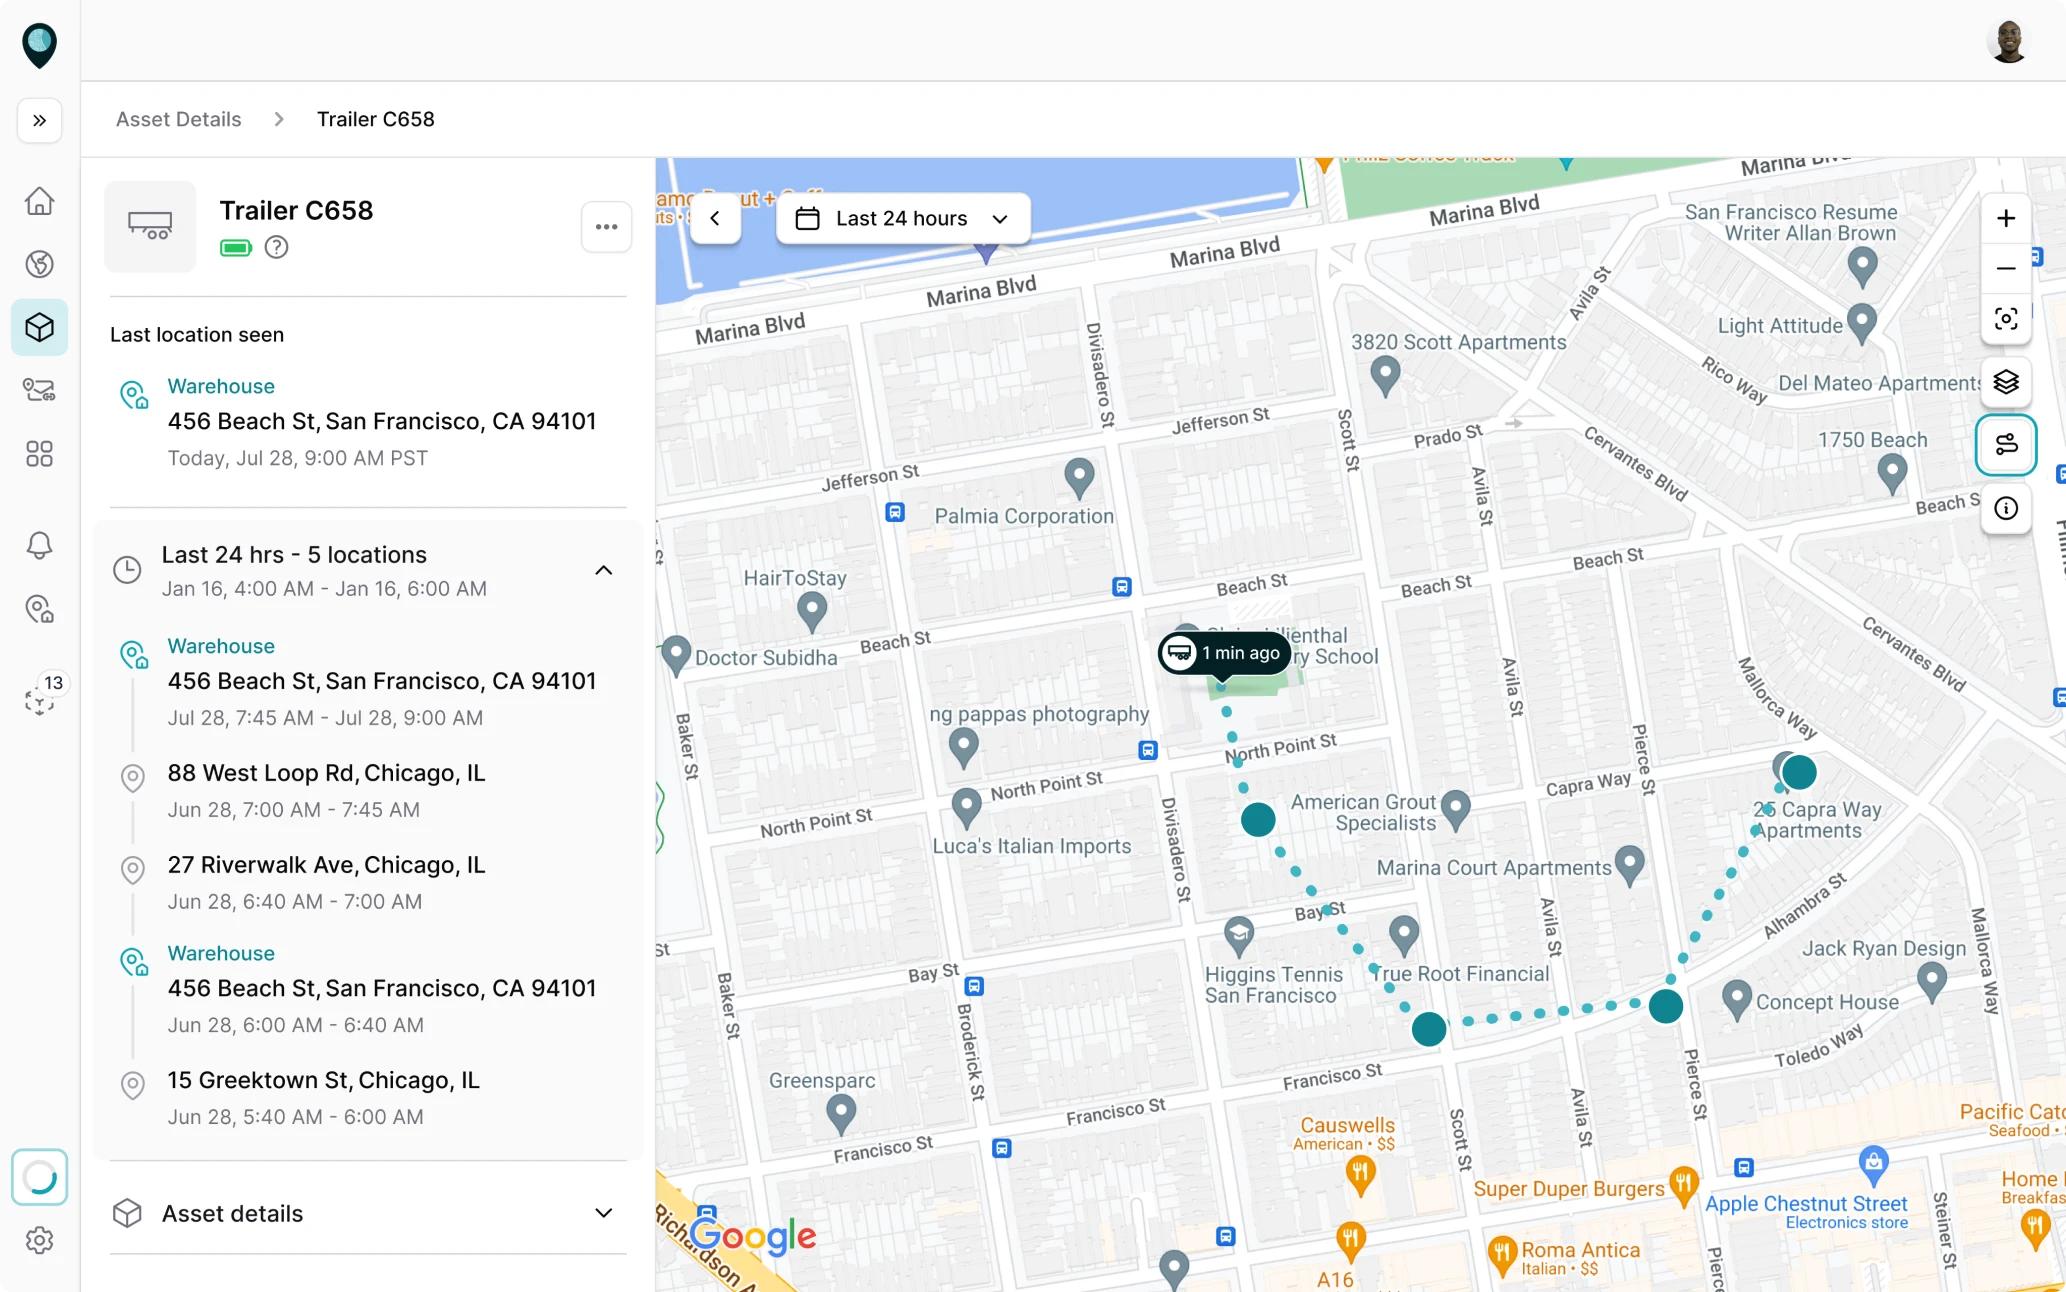Open the map info icon
This screenshot has width=2066, height=1292.
(x=2006, y=509)
